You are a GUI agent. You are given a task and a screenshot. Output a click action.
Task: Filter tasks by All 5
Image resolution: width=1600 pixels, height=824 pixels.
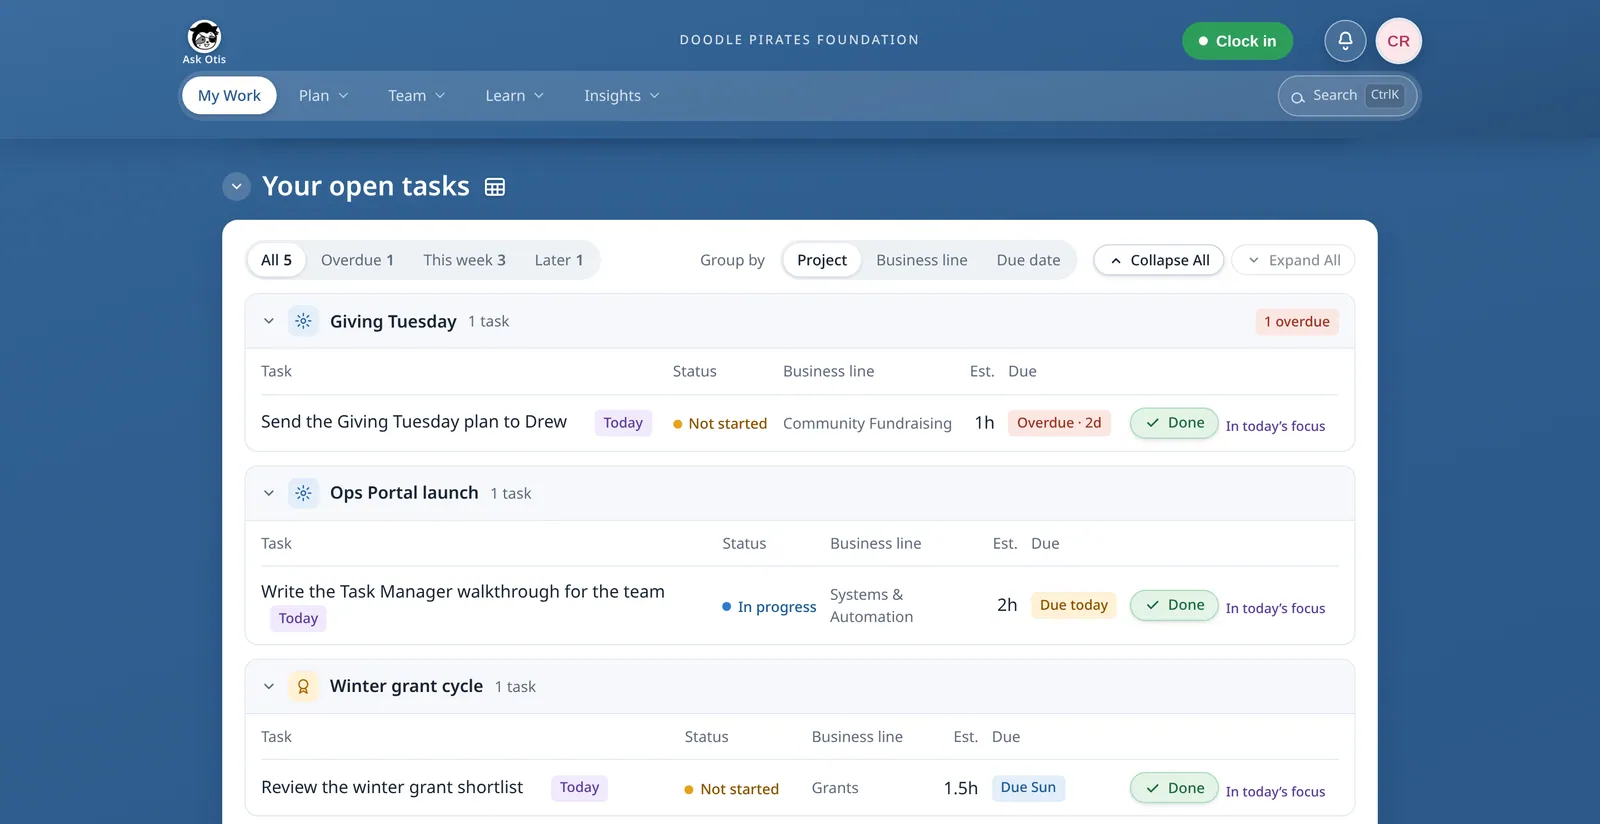[x=276, y=260]
